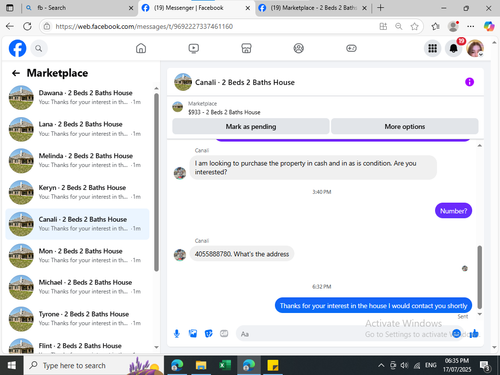Open the Facebook menu grid icon
The width and height of the screenshot is (500, 375).
tap(432, 48)
